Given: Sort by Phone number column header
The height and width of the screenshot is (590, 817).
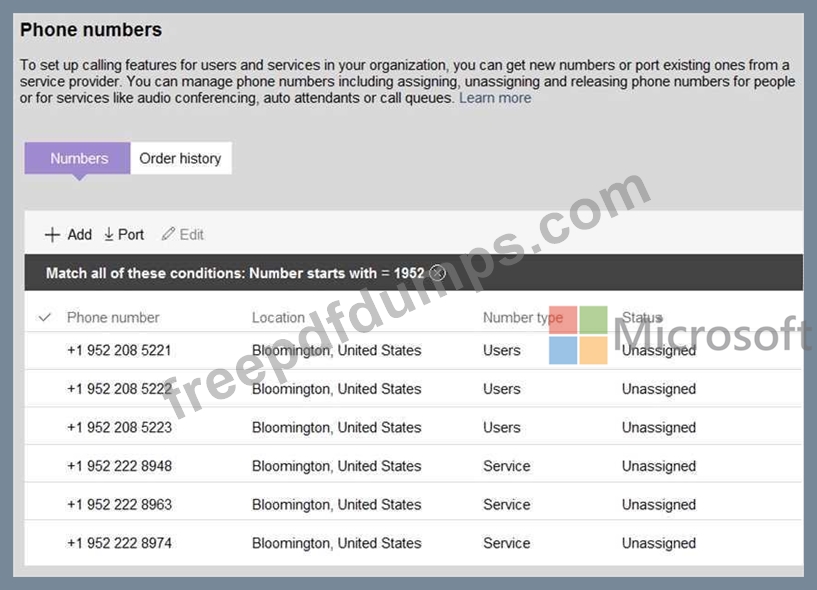Looking at the screenshot, I should pos(113,318).
